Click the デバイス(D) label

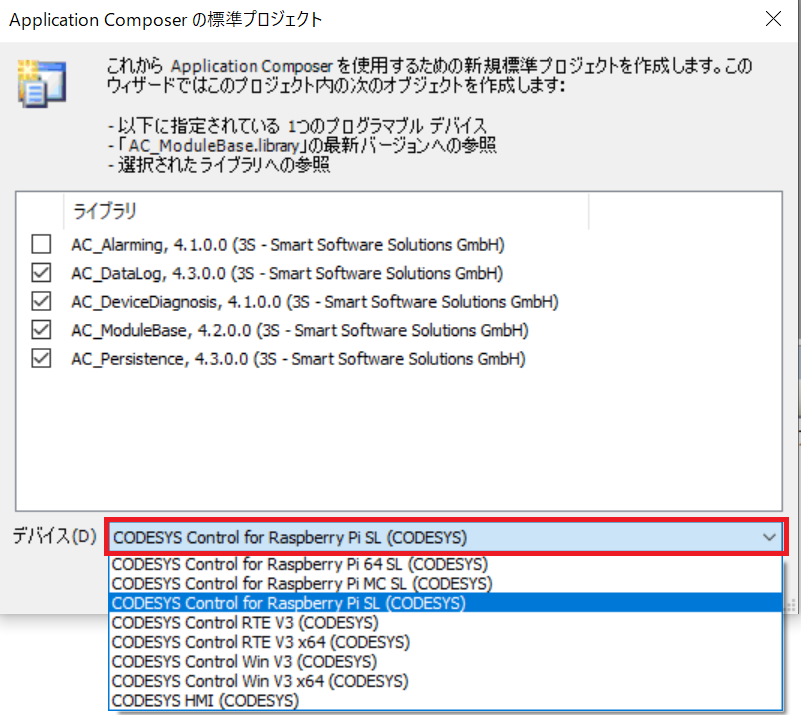coord(54,536)
